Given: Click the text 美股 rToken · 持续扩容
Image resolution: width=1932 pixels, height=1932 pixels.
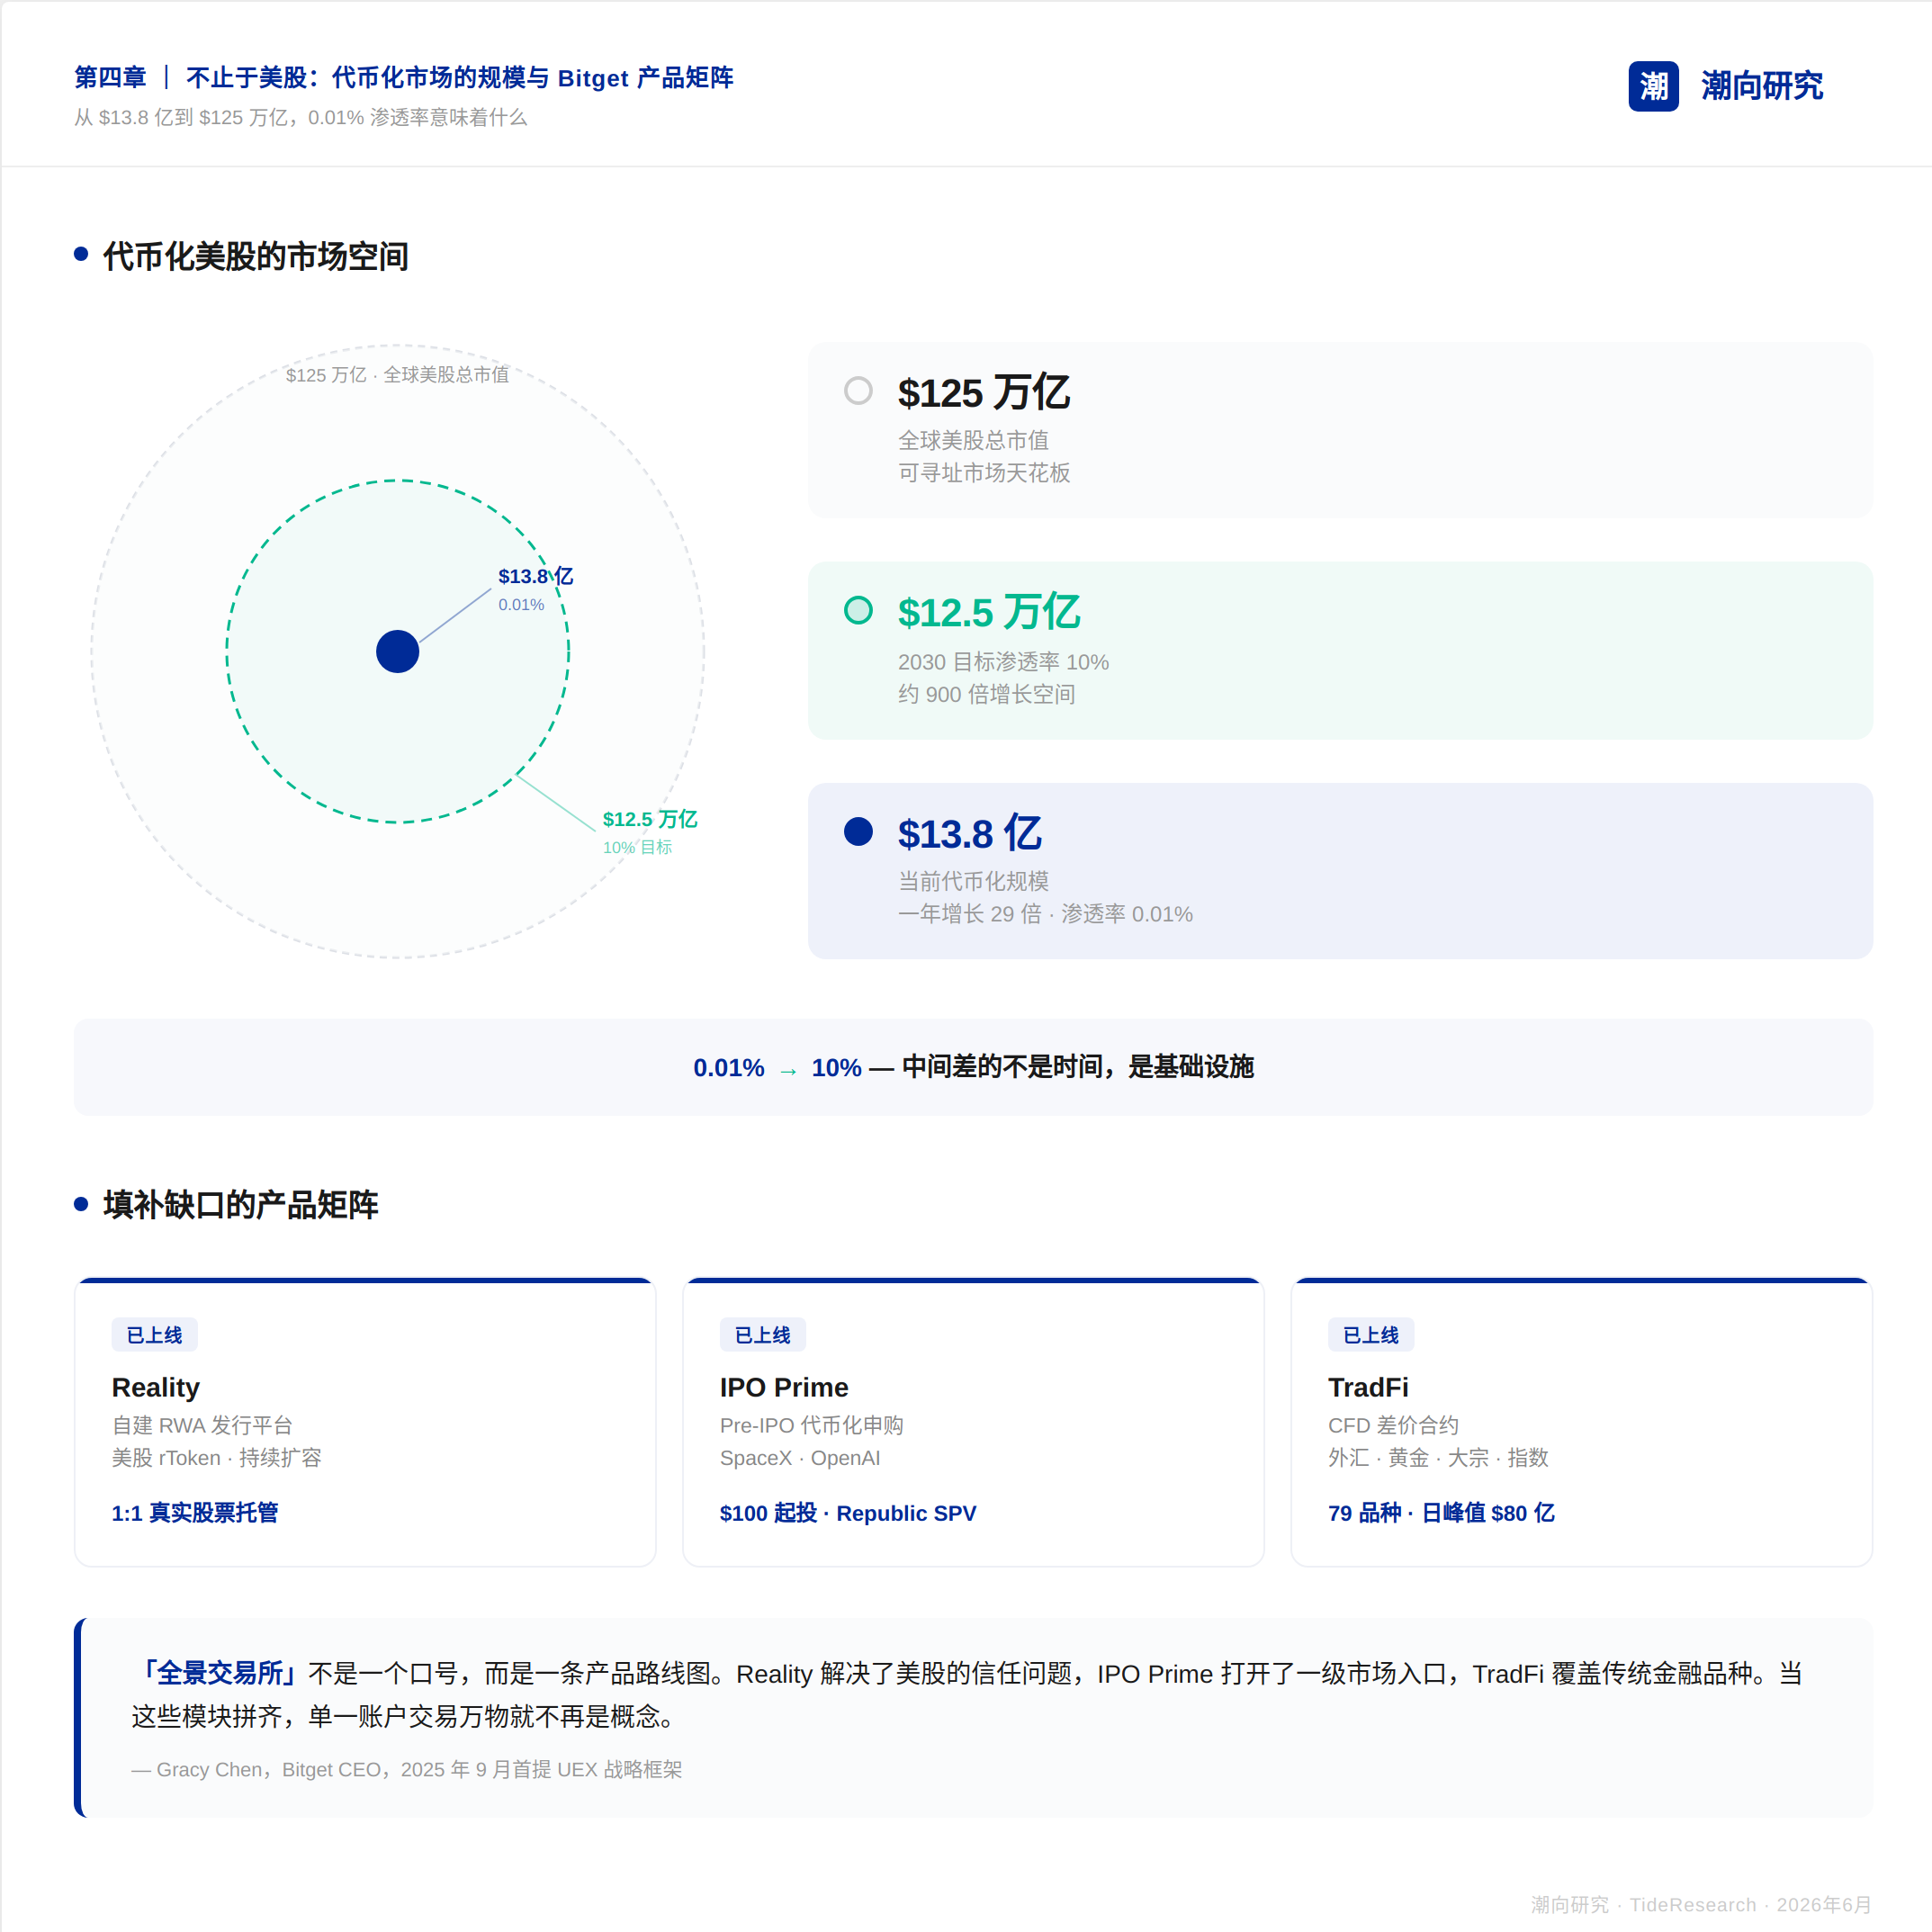Looking at the screenshot, I should point(217,1457).
